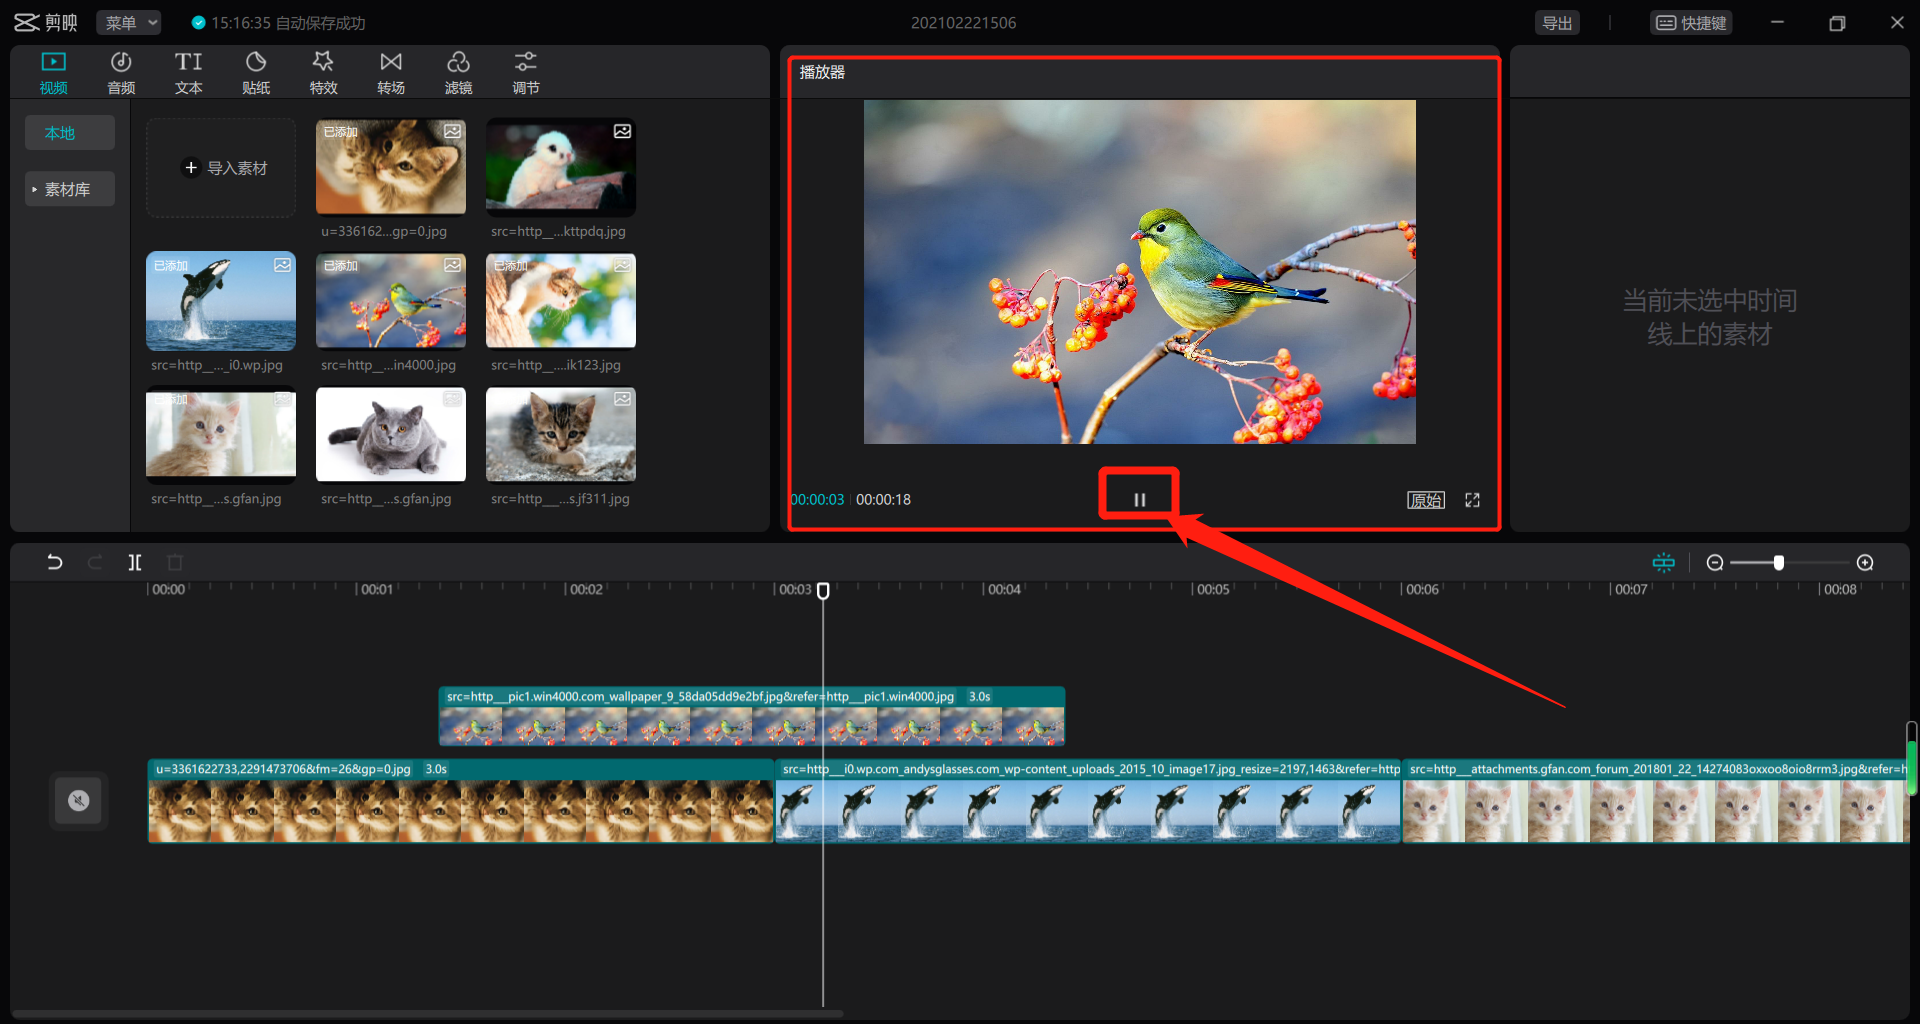Toggle the track mute button

pyautogui.click(x=78, y=800)
